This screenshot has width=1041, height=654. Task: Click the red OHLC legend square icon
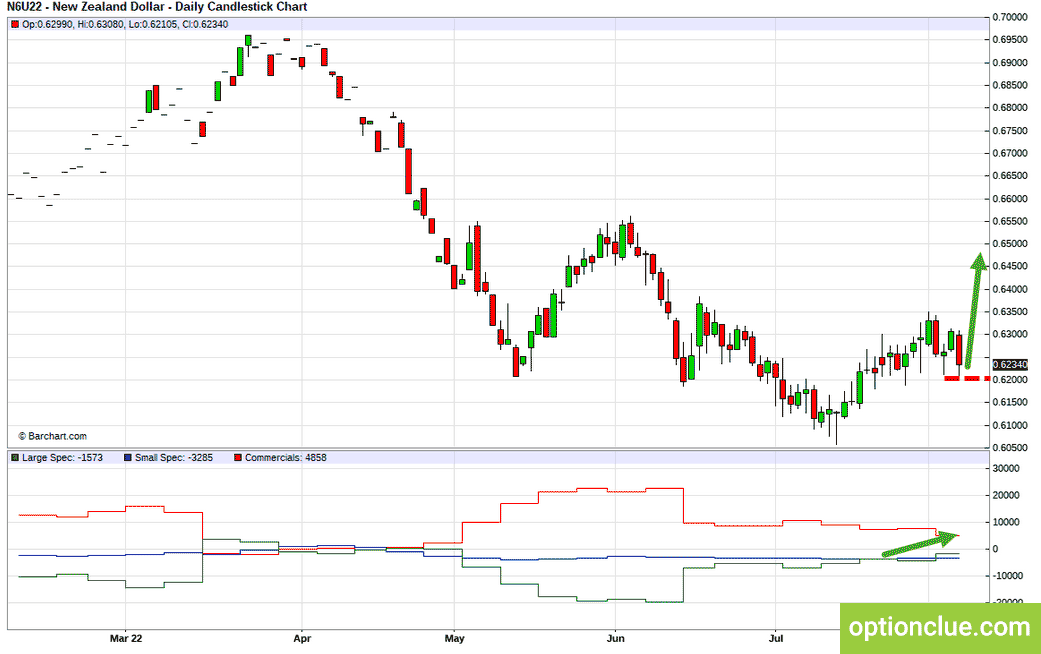pos(15,25)
